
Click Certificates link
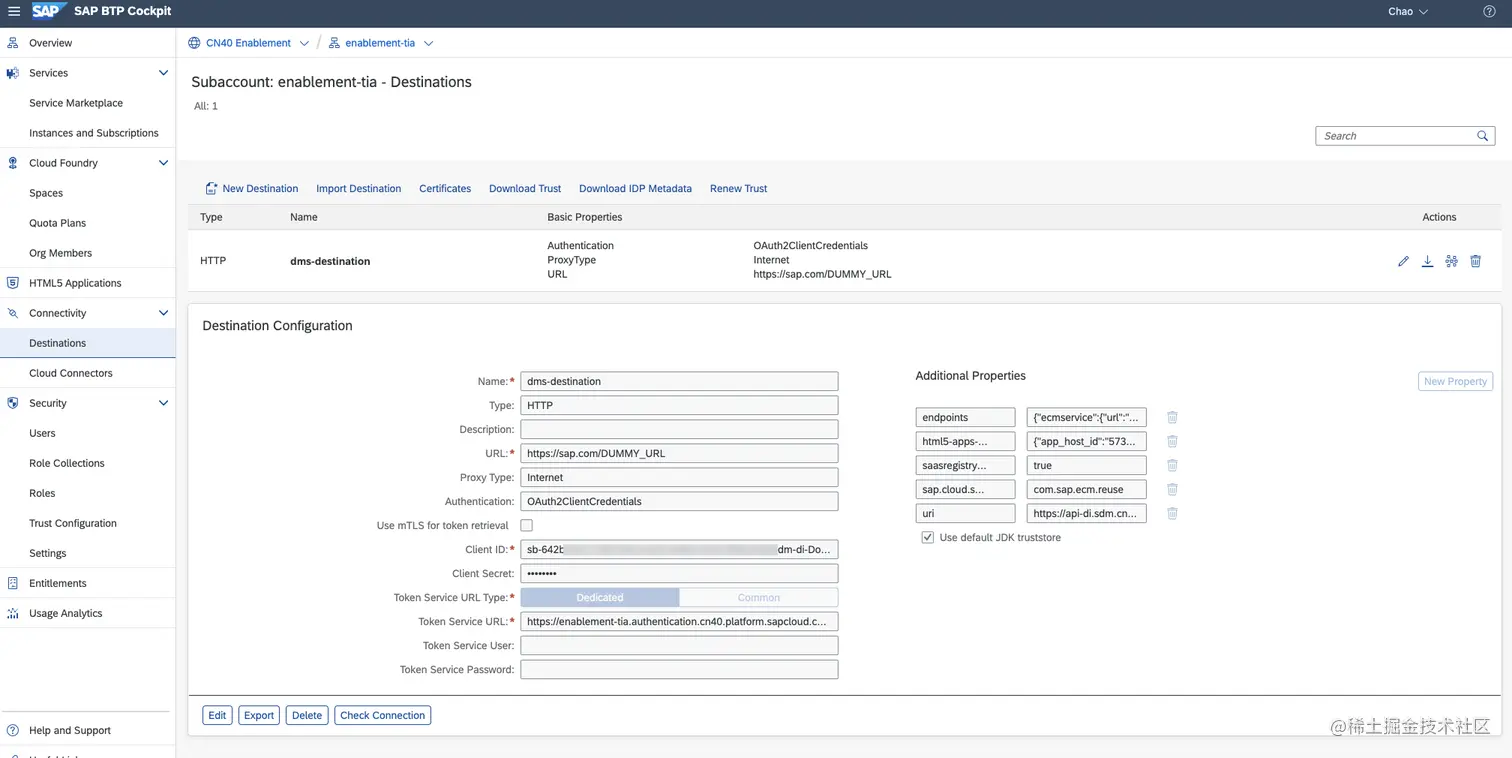pyautogui.click(x=445, y=188)
